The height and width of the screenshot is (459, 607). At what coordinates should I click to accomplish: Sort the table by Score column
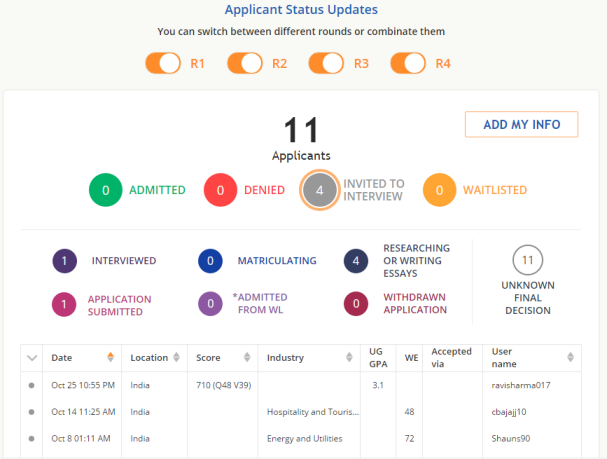(244, 358)
